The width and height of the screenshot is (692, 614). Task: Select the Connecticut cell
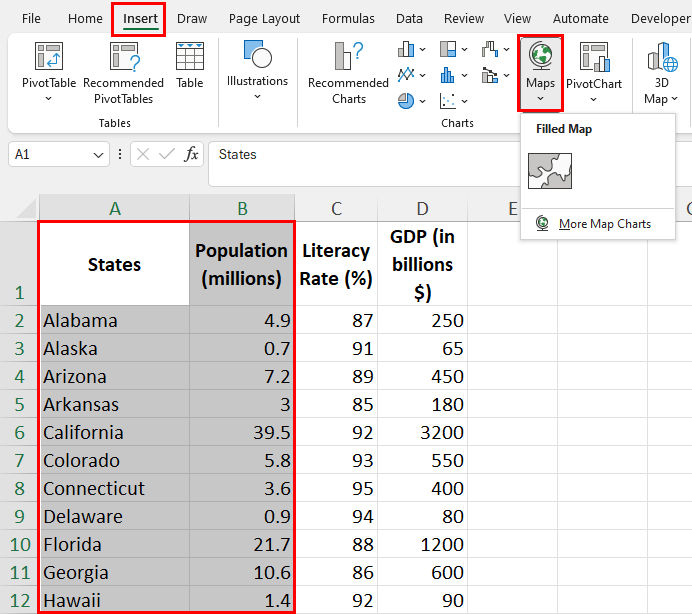click(x=115, y=488)
